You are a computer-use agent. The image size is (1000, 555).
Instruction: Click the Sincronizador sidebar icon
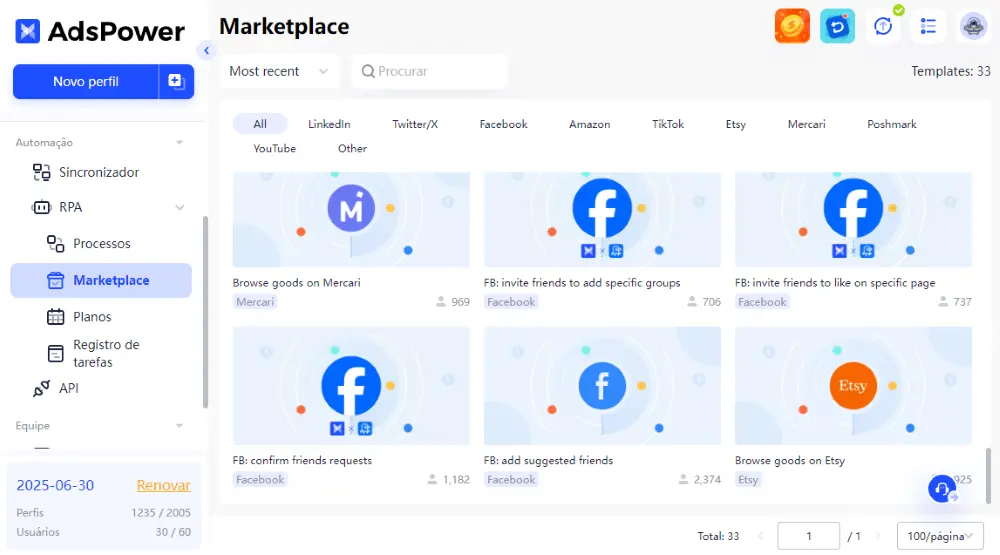click(x=41, y=172)
